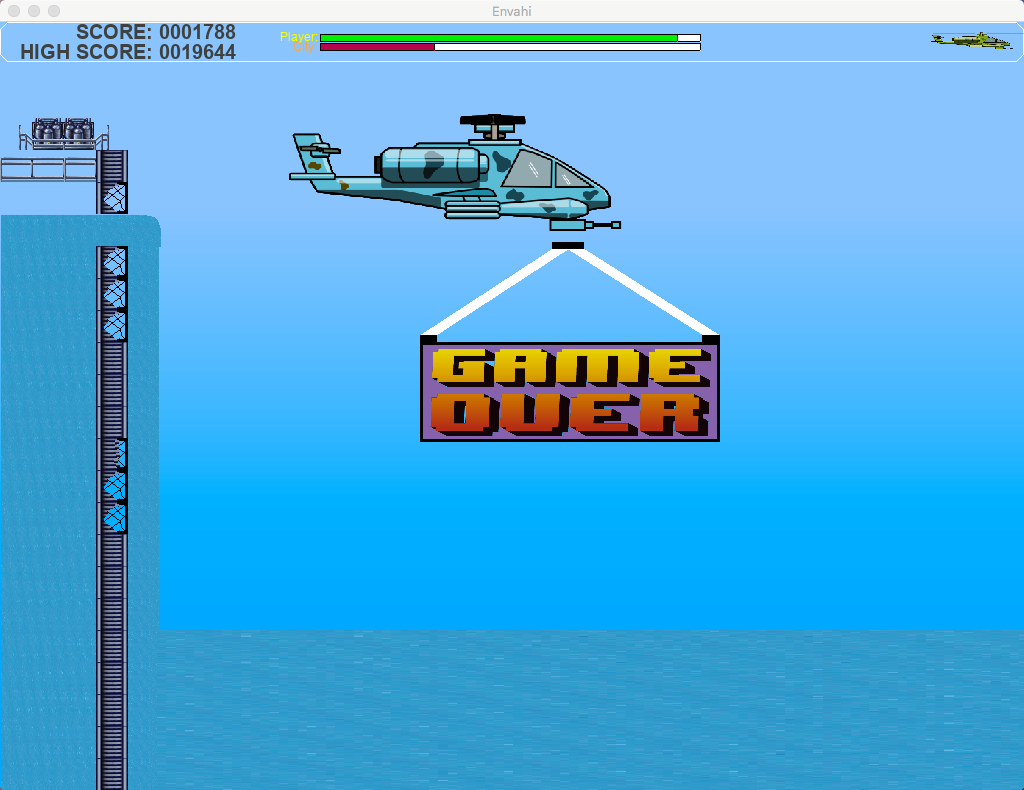Click the black sling hook under helicopter
The image size is (1024, 790).
567,245
